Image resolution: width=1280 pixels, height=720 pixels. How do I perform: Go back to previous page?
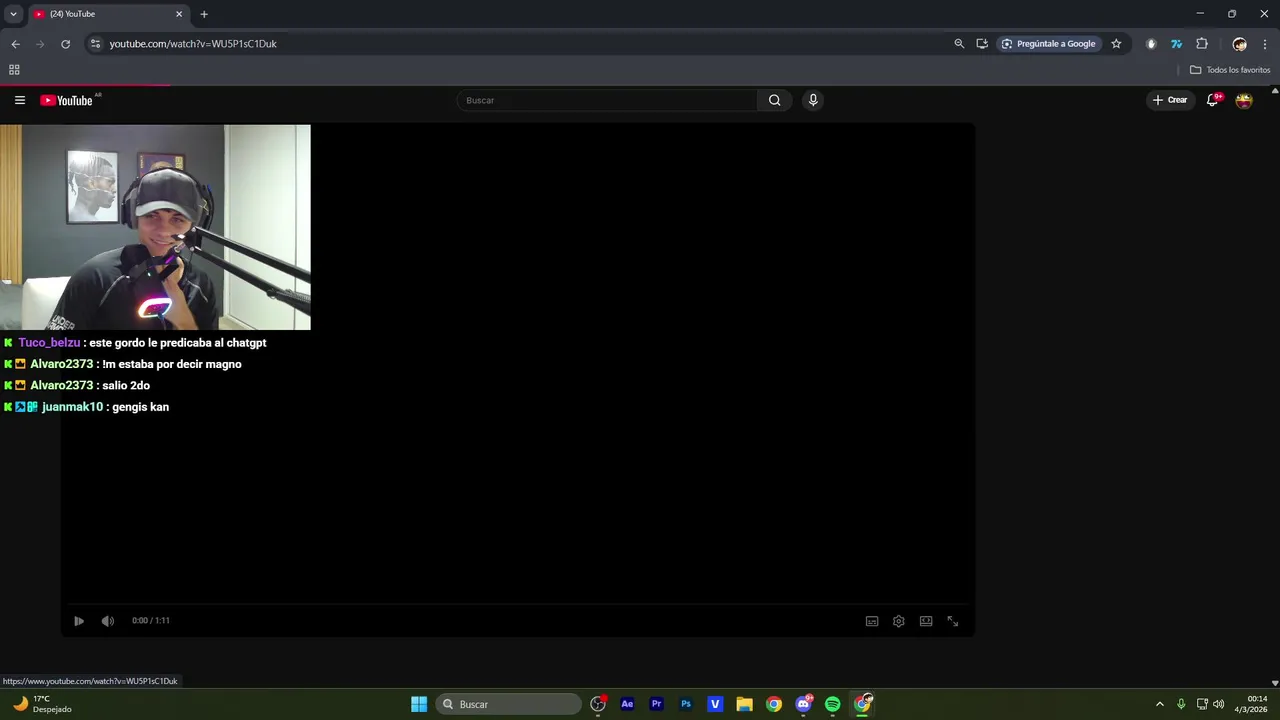pyautogui.click(x=15, y=44)
